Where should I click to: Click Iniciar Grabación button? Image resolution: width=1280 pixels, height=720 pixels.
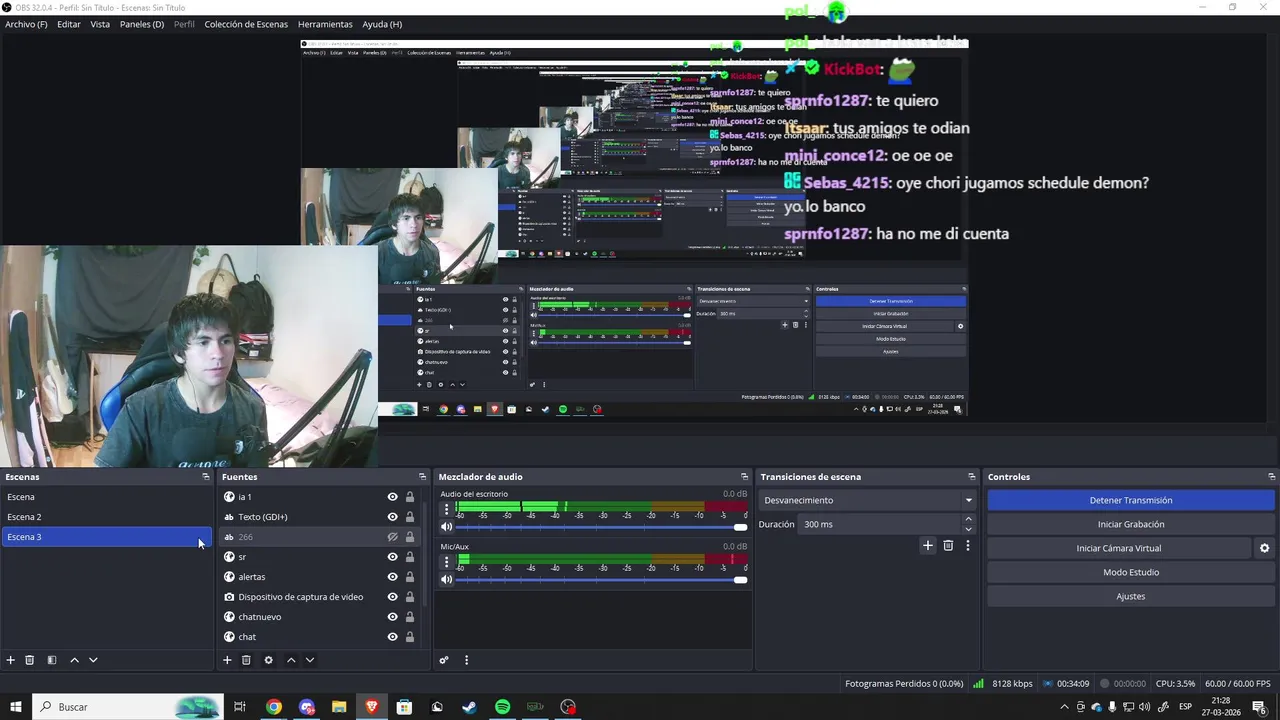[x=1131, y=524]
